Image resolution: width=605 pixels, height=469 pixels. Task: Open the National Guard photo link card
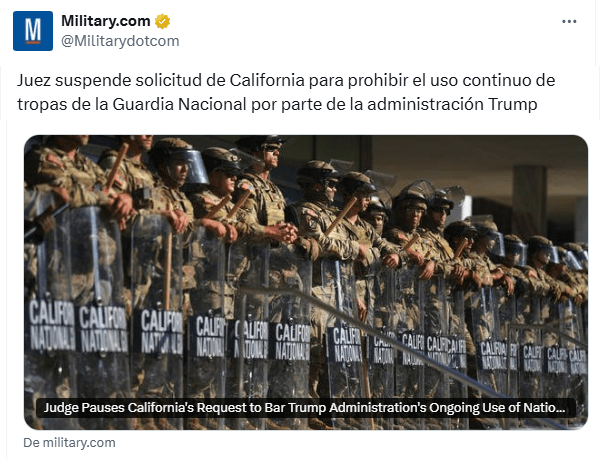pos(306,282)
